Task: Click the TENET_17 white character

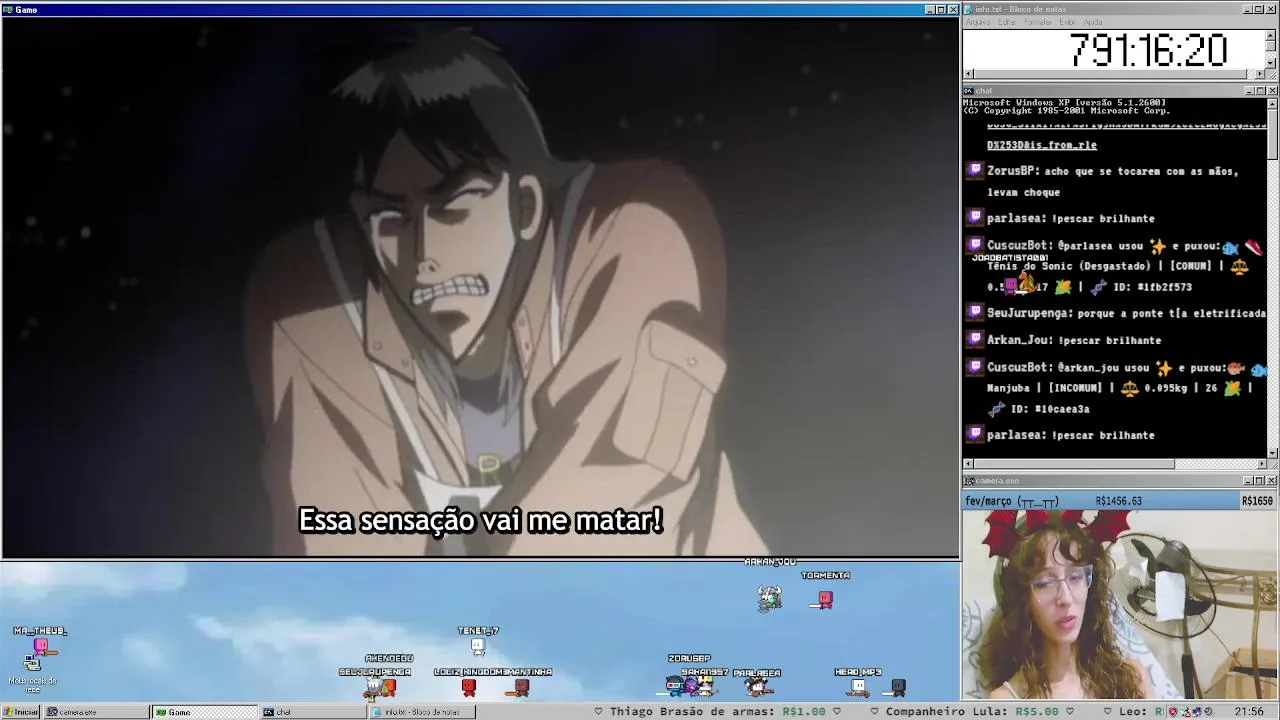Action: point(478,646)
